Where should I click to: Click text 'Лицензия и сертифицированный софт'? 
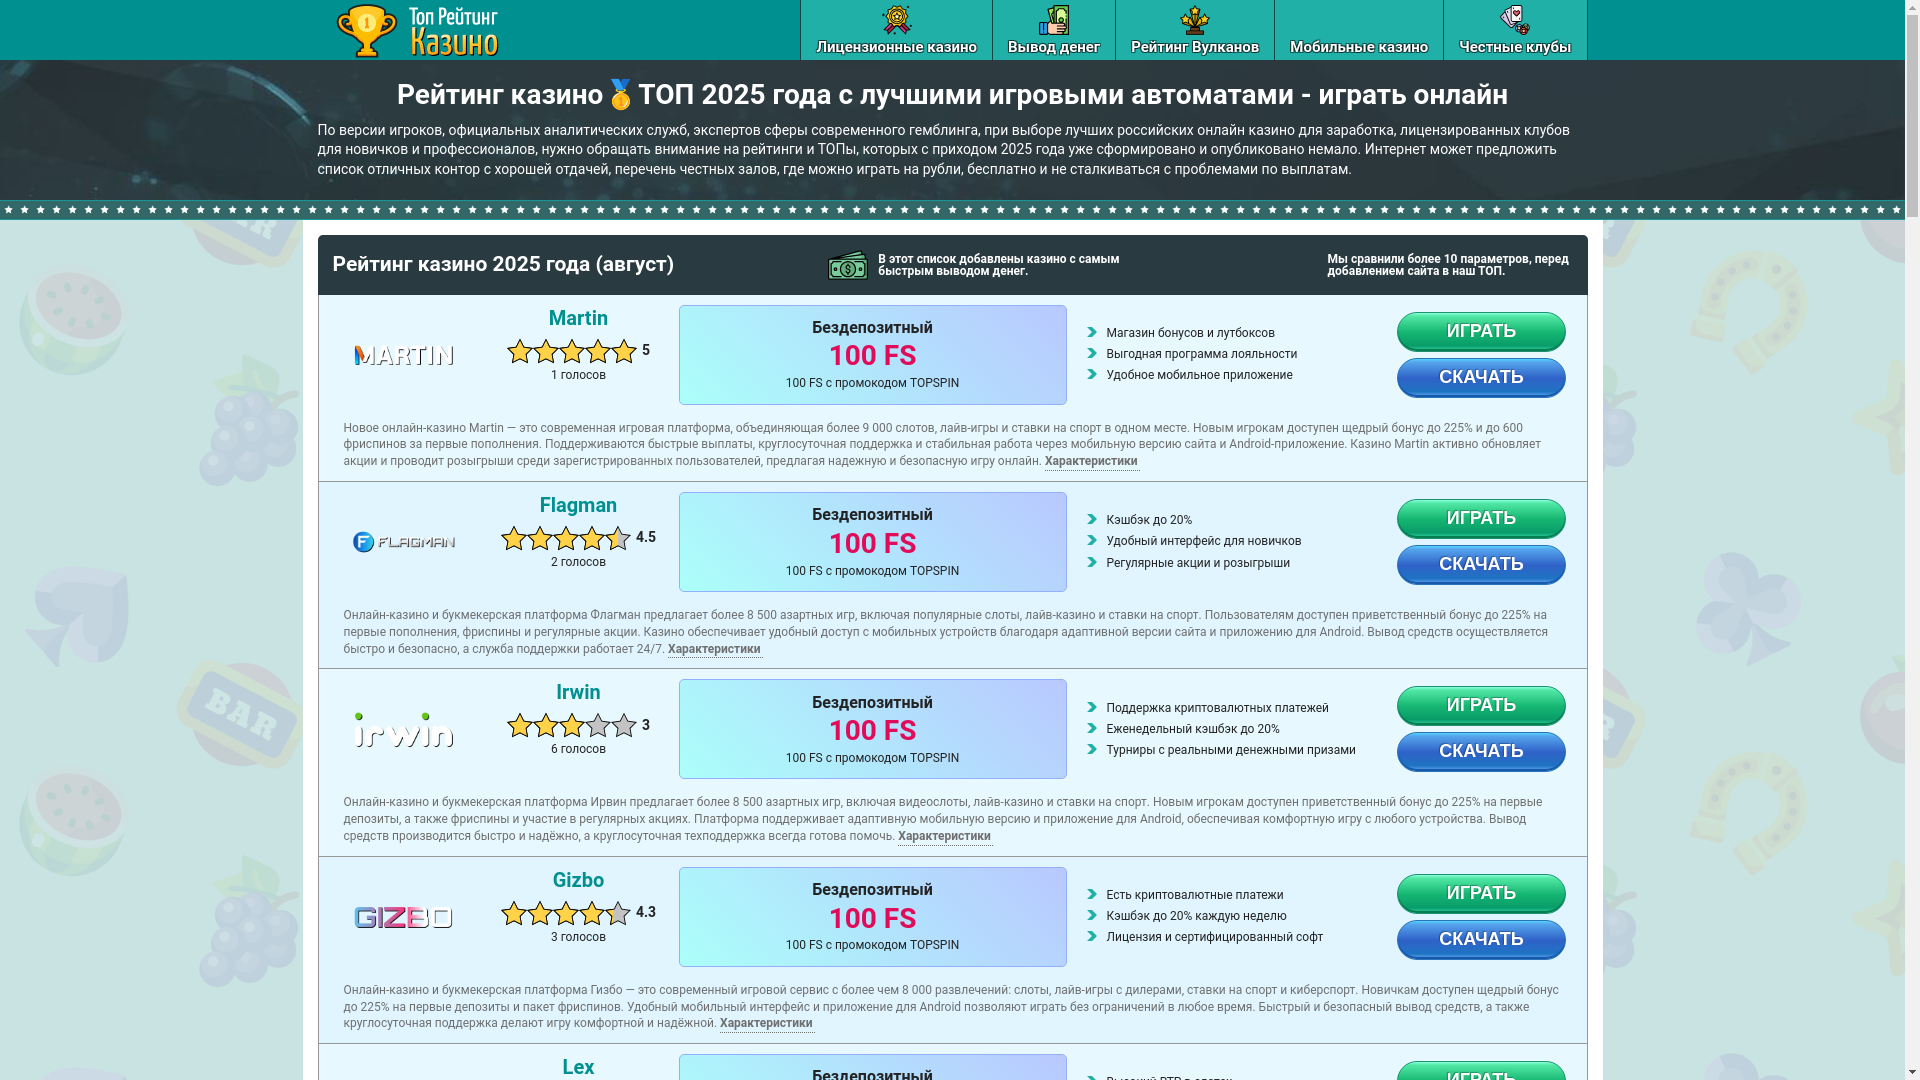click(1214, 937)
